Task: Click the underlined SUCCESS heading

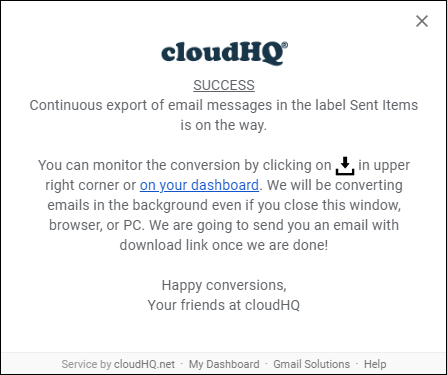Action: (x=224, y=85)
